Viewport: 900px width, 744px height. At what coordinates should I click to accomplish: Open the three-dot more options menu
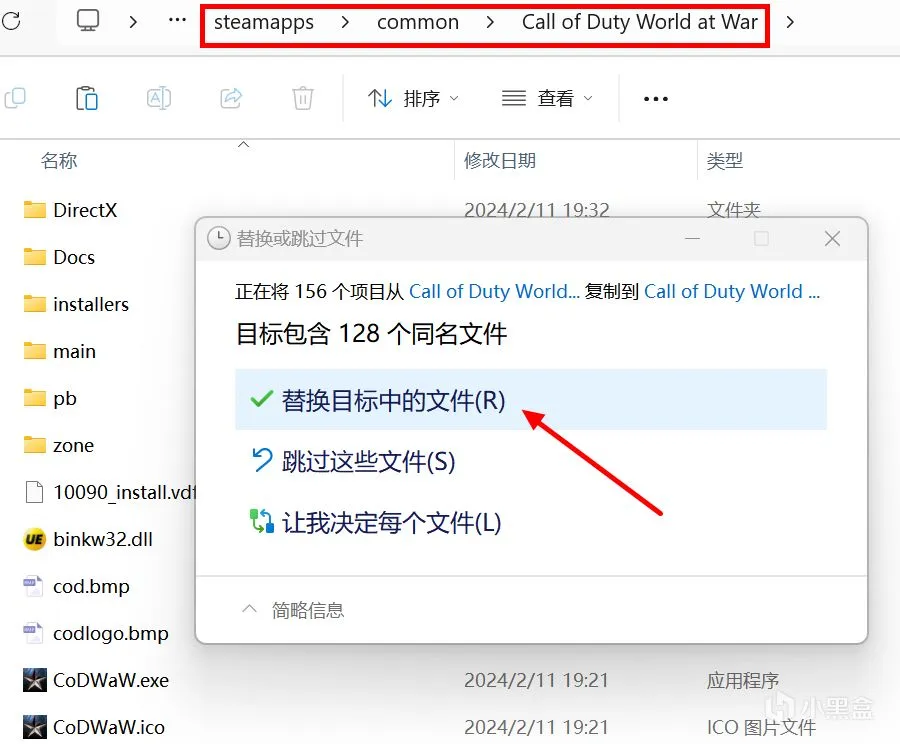655,99
